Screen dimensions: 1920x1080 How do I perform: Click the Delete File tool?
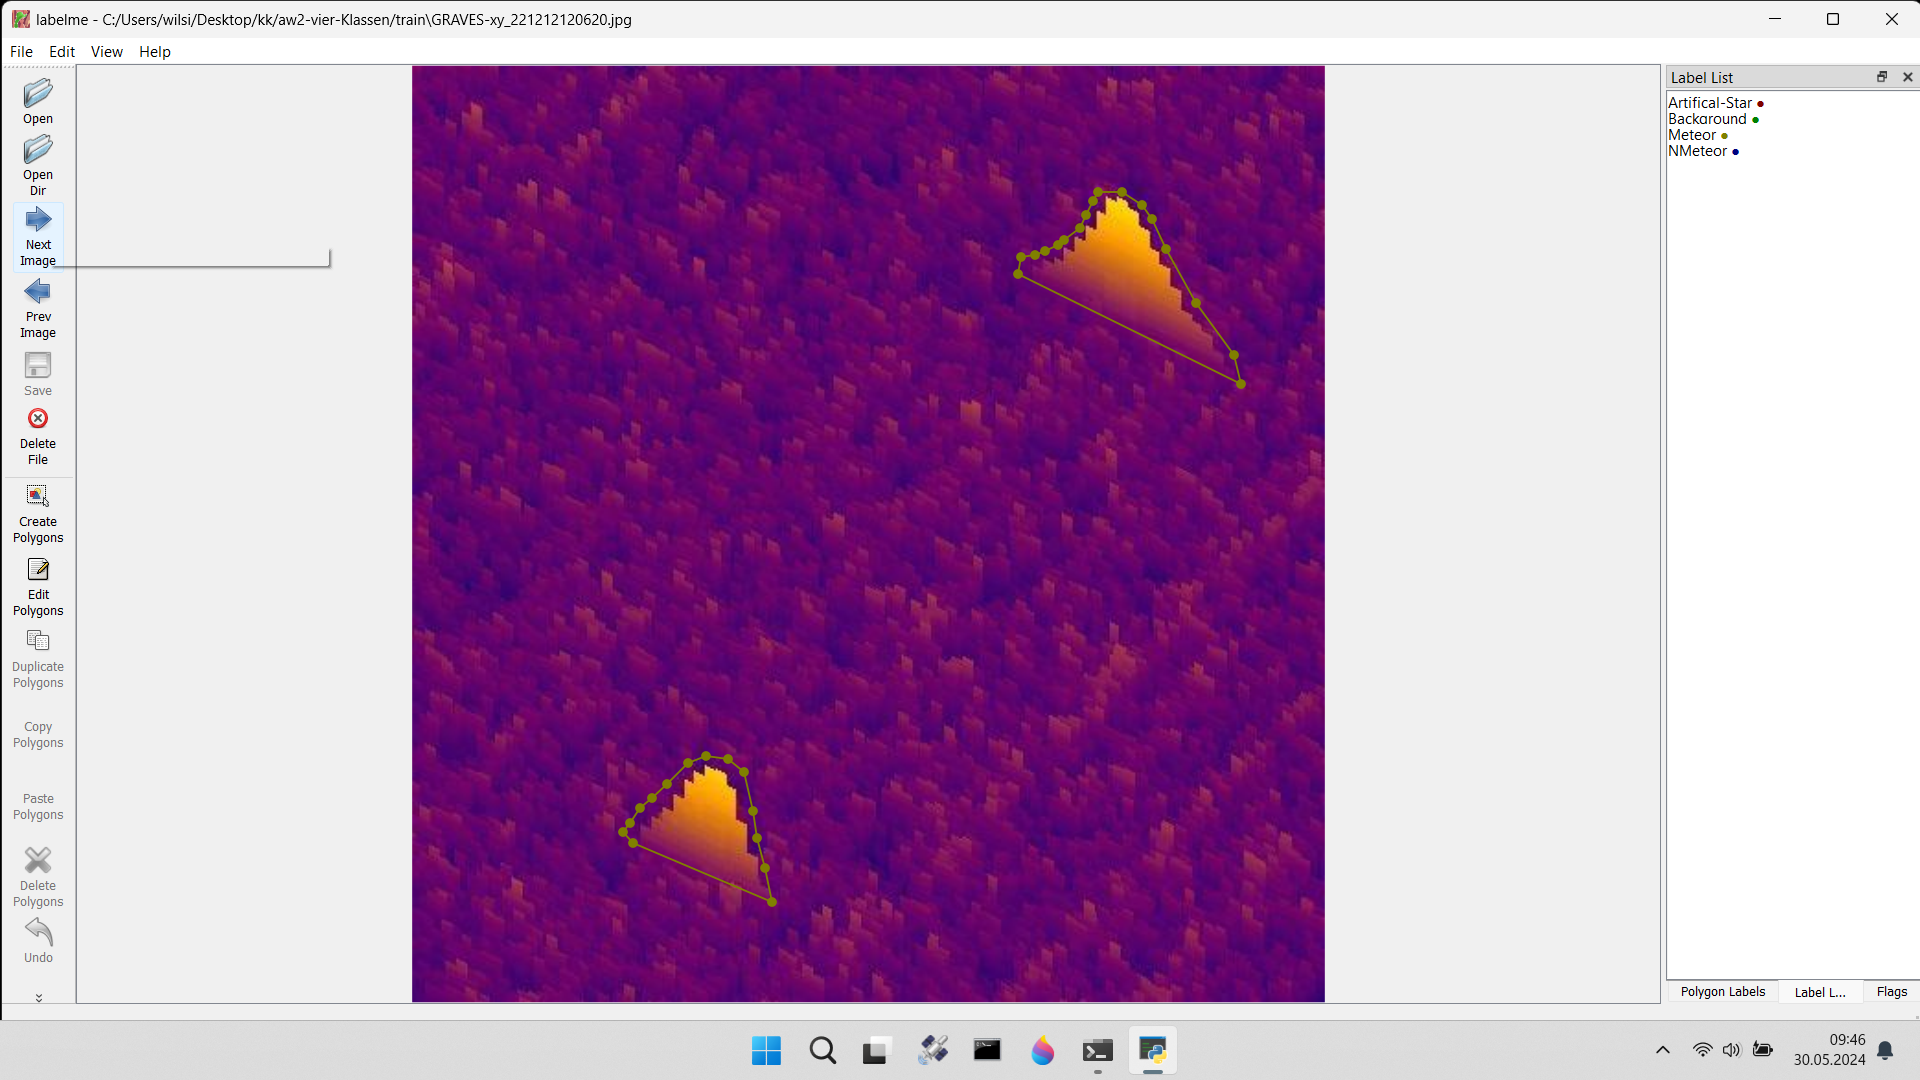tap(38, 436)
